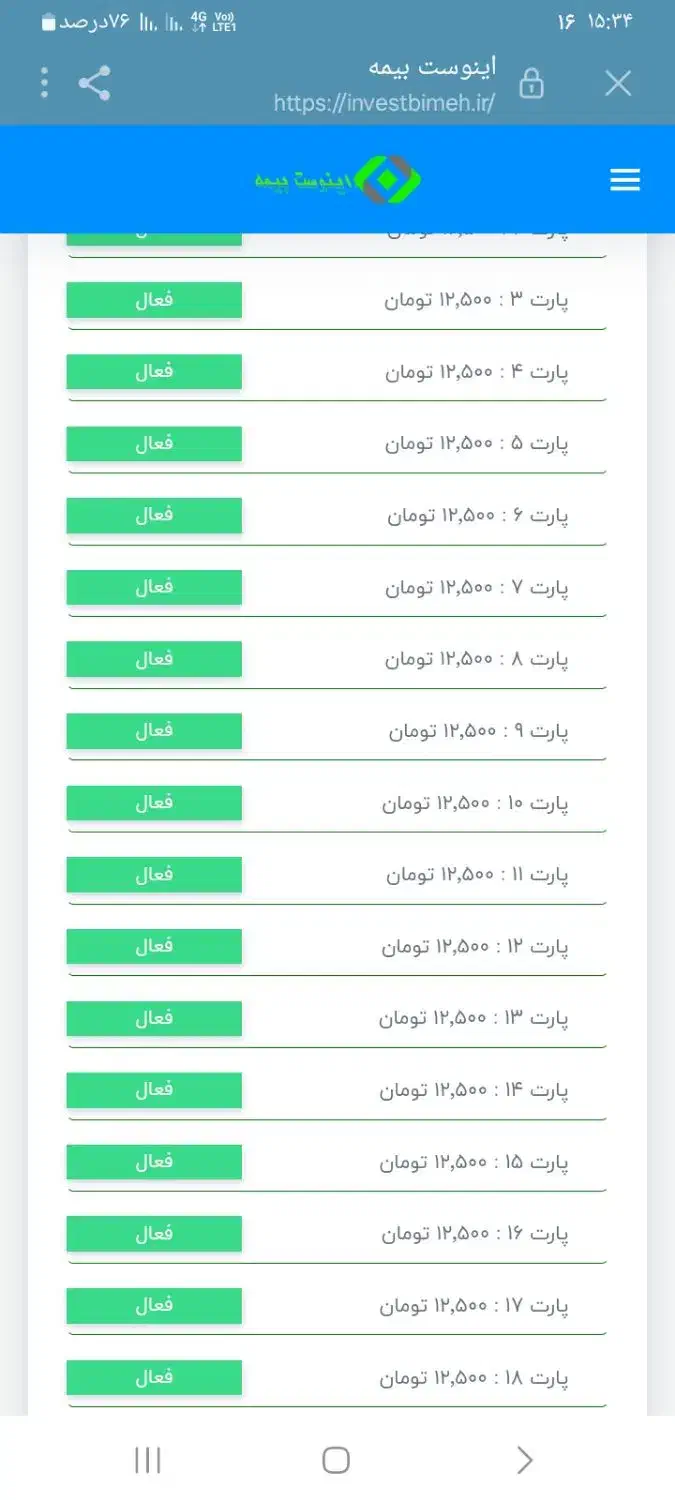Close the in-app browser tab
The image size is (675, 1500).
pyautogui.click(x=618, y=84)
